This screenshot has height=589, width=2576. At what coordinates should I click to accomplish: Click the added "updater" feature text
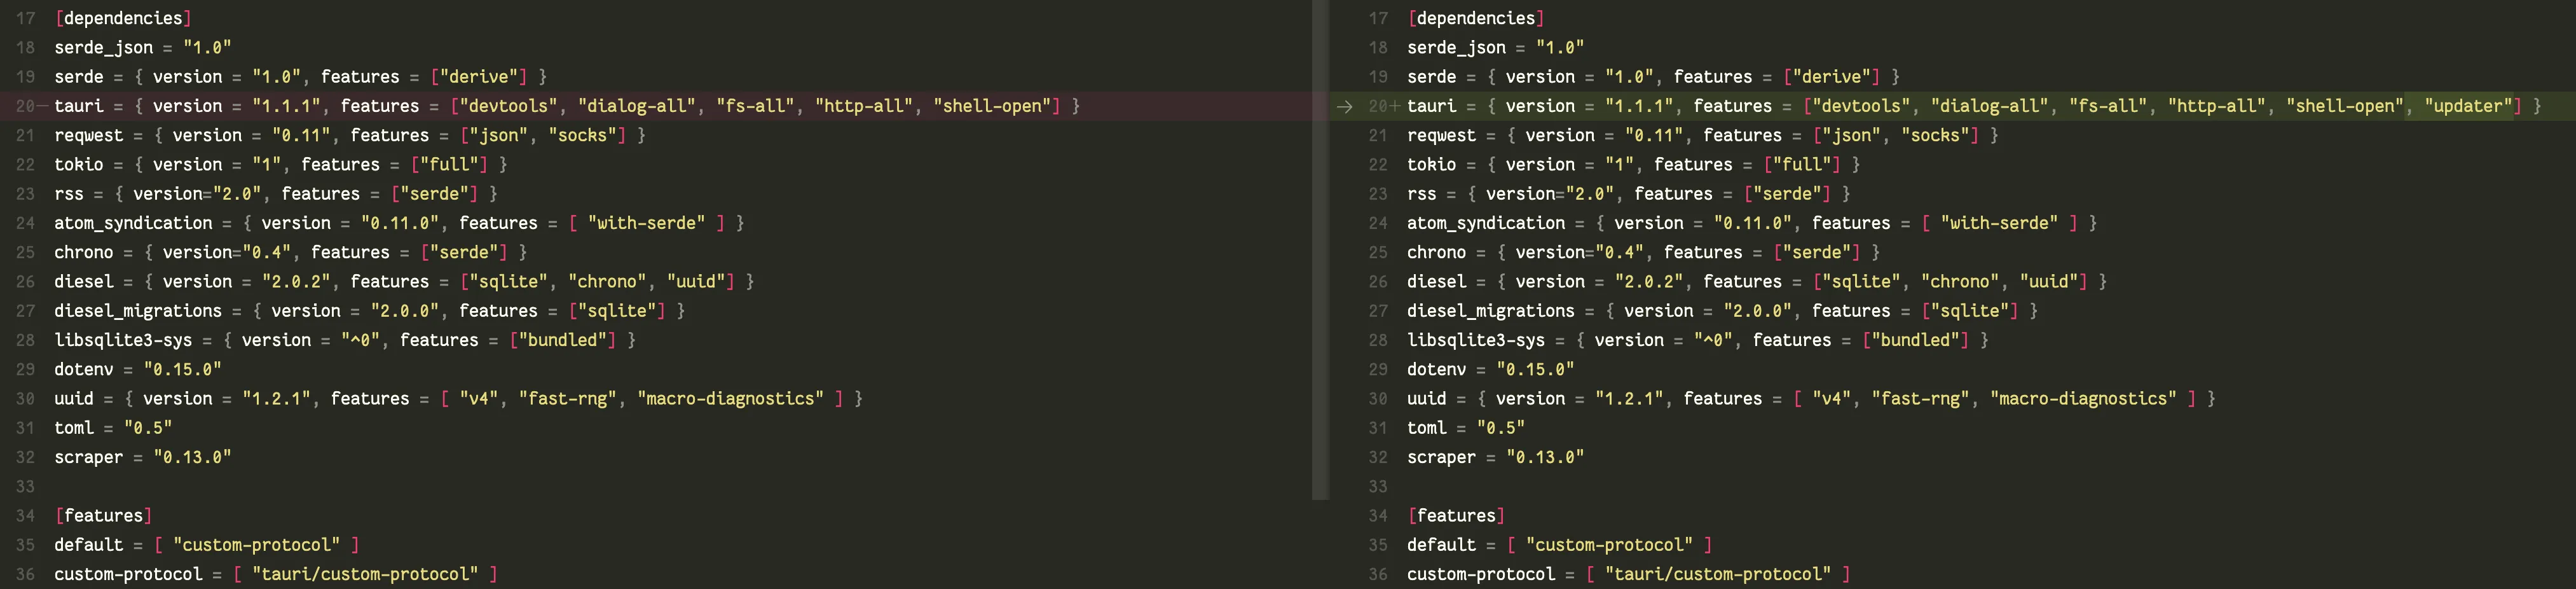pos(2468,106)
